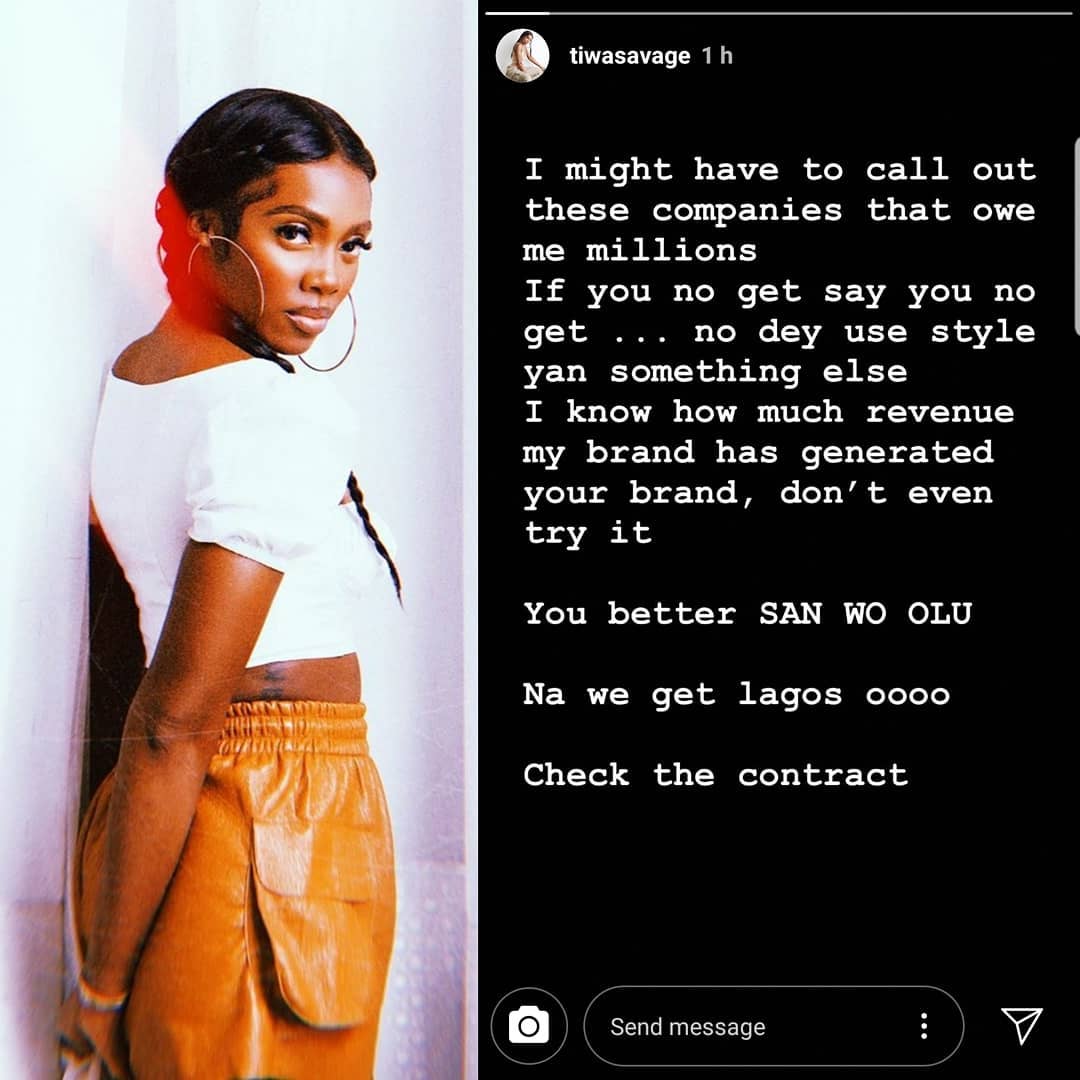This screenshot has height=1080, width=1080.
Task: Click the '1 h' story timestamp
Action: (x=717, y=56)
